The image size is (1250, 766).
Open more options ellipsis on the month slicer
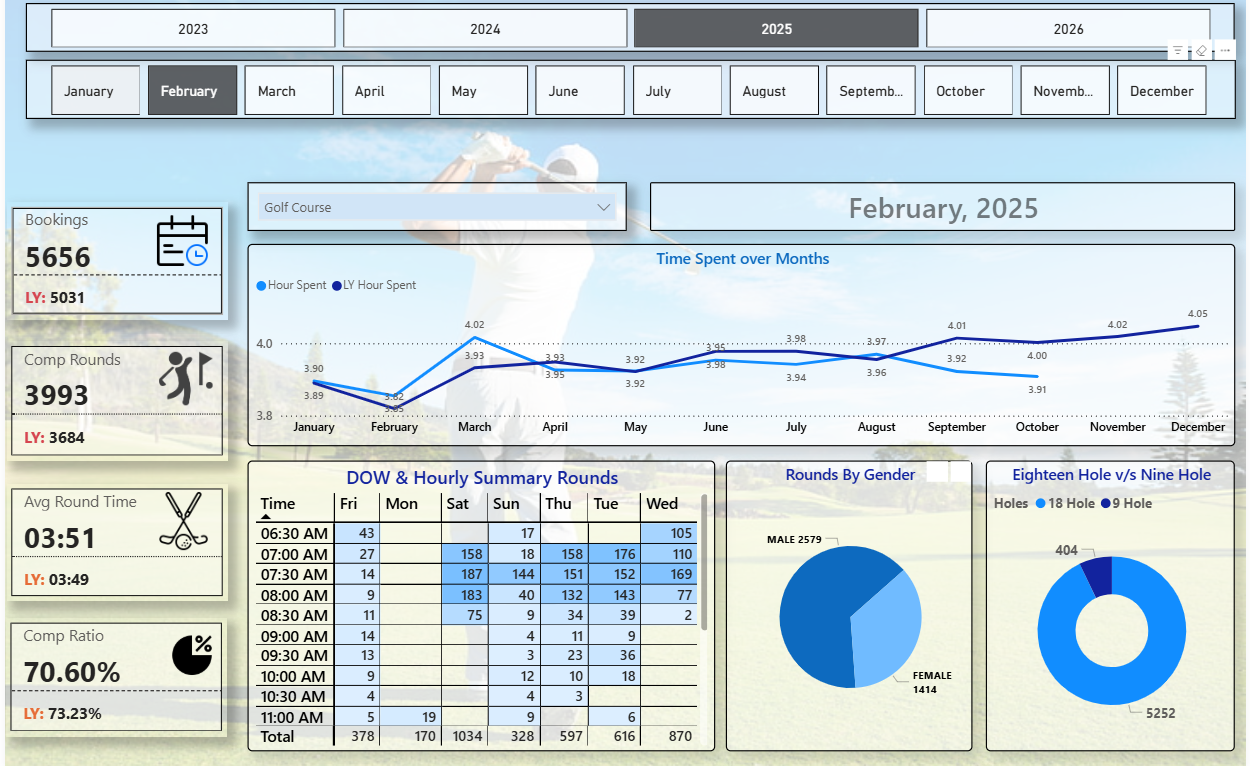pos(1225,50)
